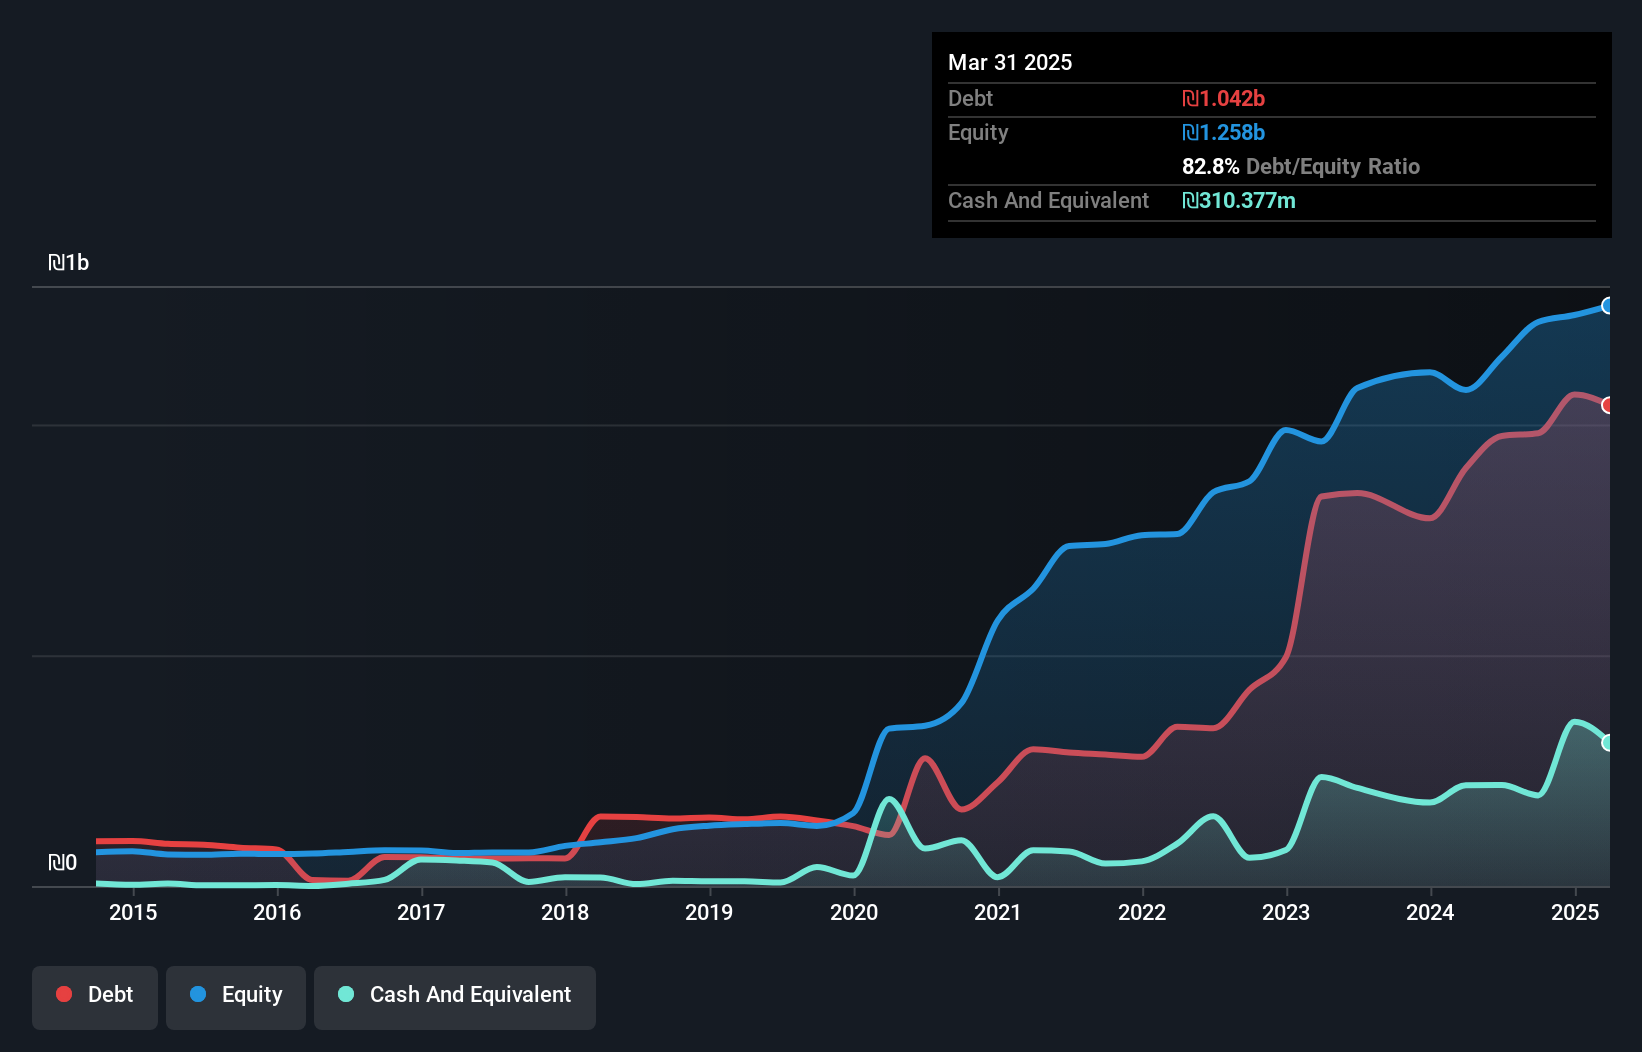Toggle Cash And Equivalent series visibility
This screenshot has height=1052, width=1642.
[455, 997]
